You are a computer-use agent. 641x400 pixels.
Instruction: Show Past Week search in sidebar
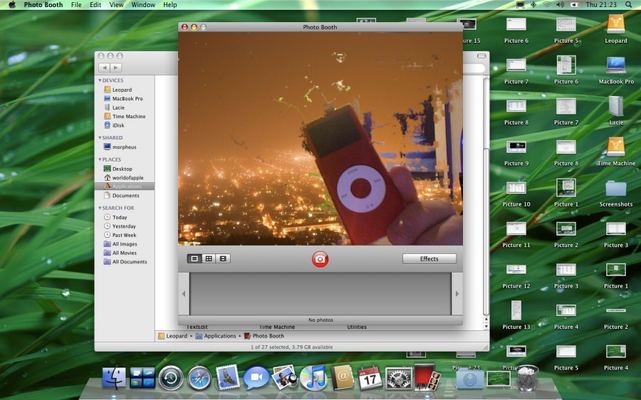tap(124, 235)
